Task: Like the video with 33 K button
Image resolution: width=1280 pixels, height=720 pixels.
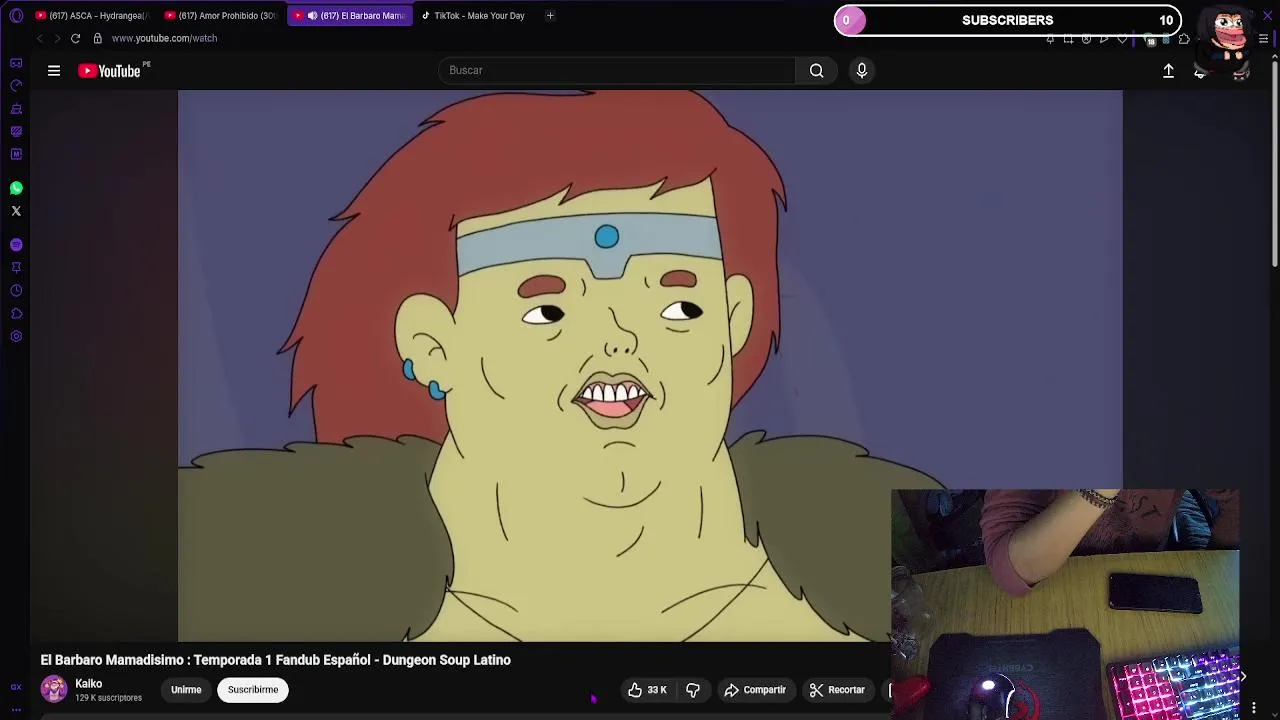Action: [647, 690]
